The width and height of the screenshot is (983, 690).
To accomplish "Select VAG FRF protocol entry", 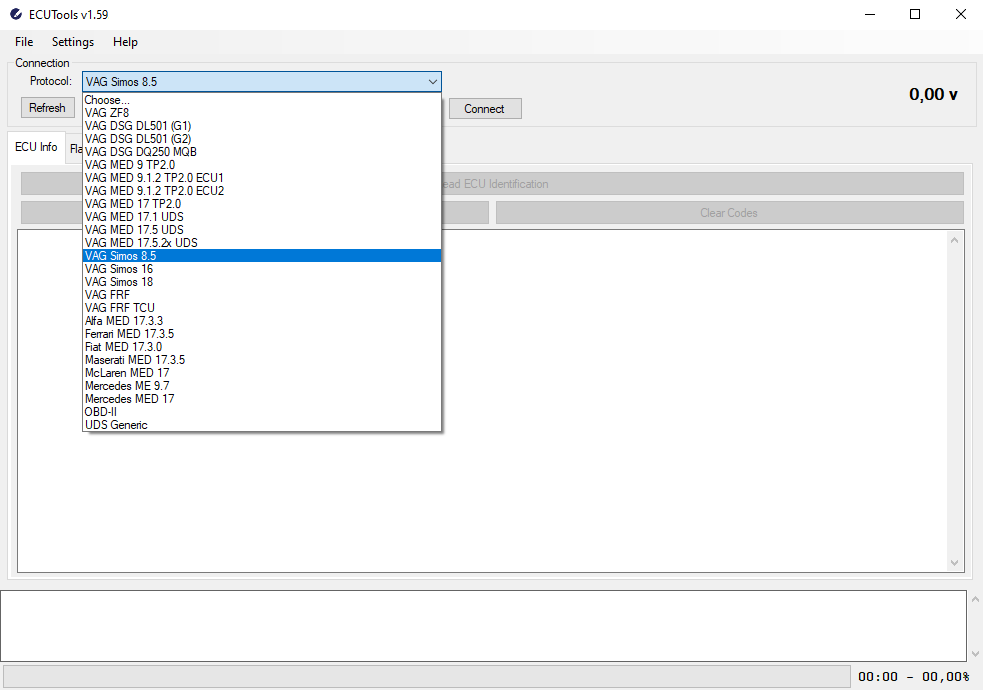I will 262,295.
